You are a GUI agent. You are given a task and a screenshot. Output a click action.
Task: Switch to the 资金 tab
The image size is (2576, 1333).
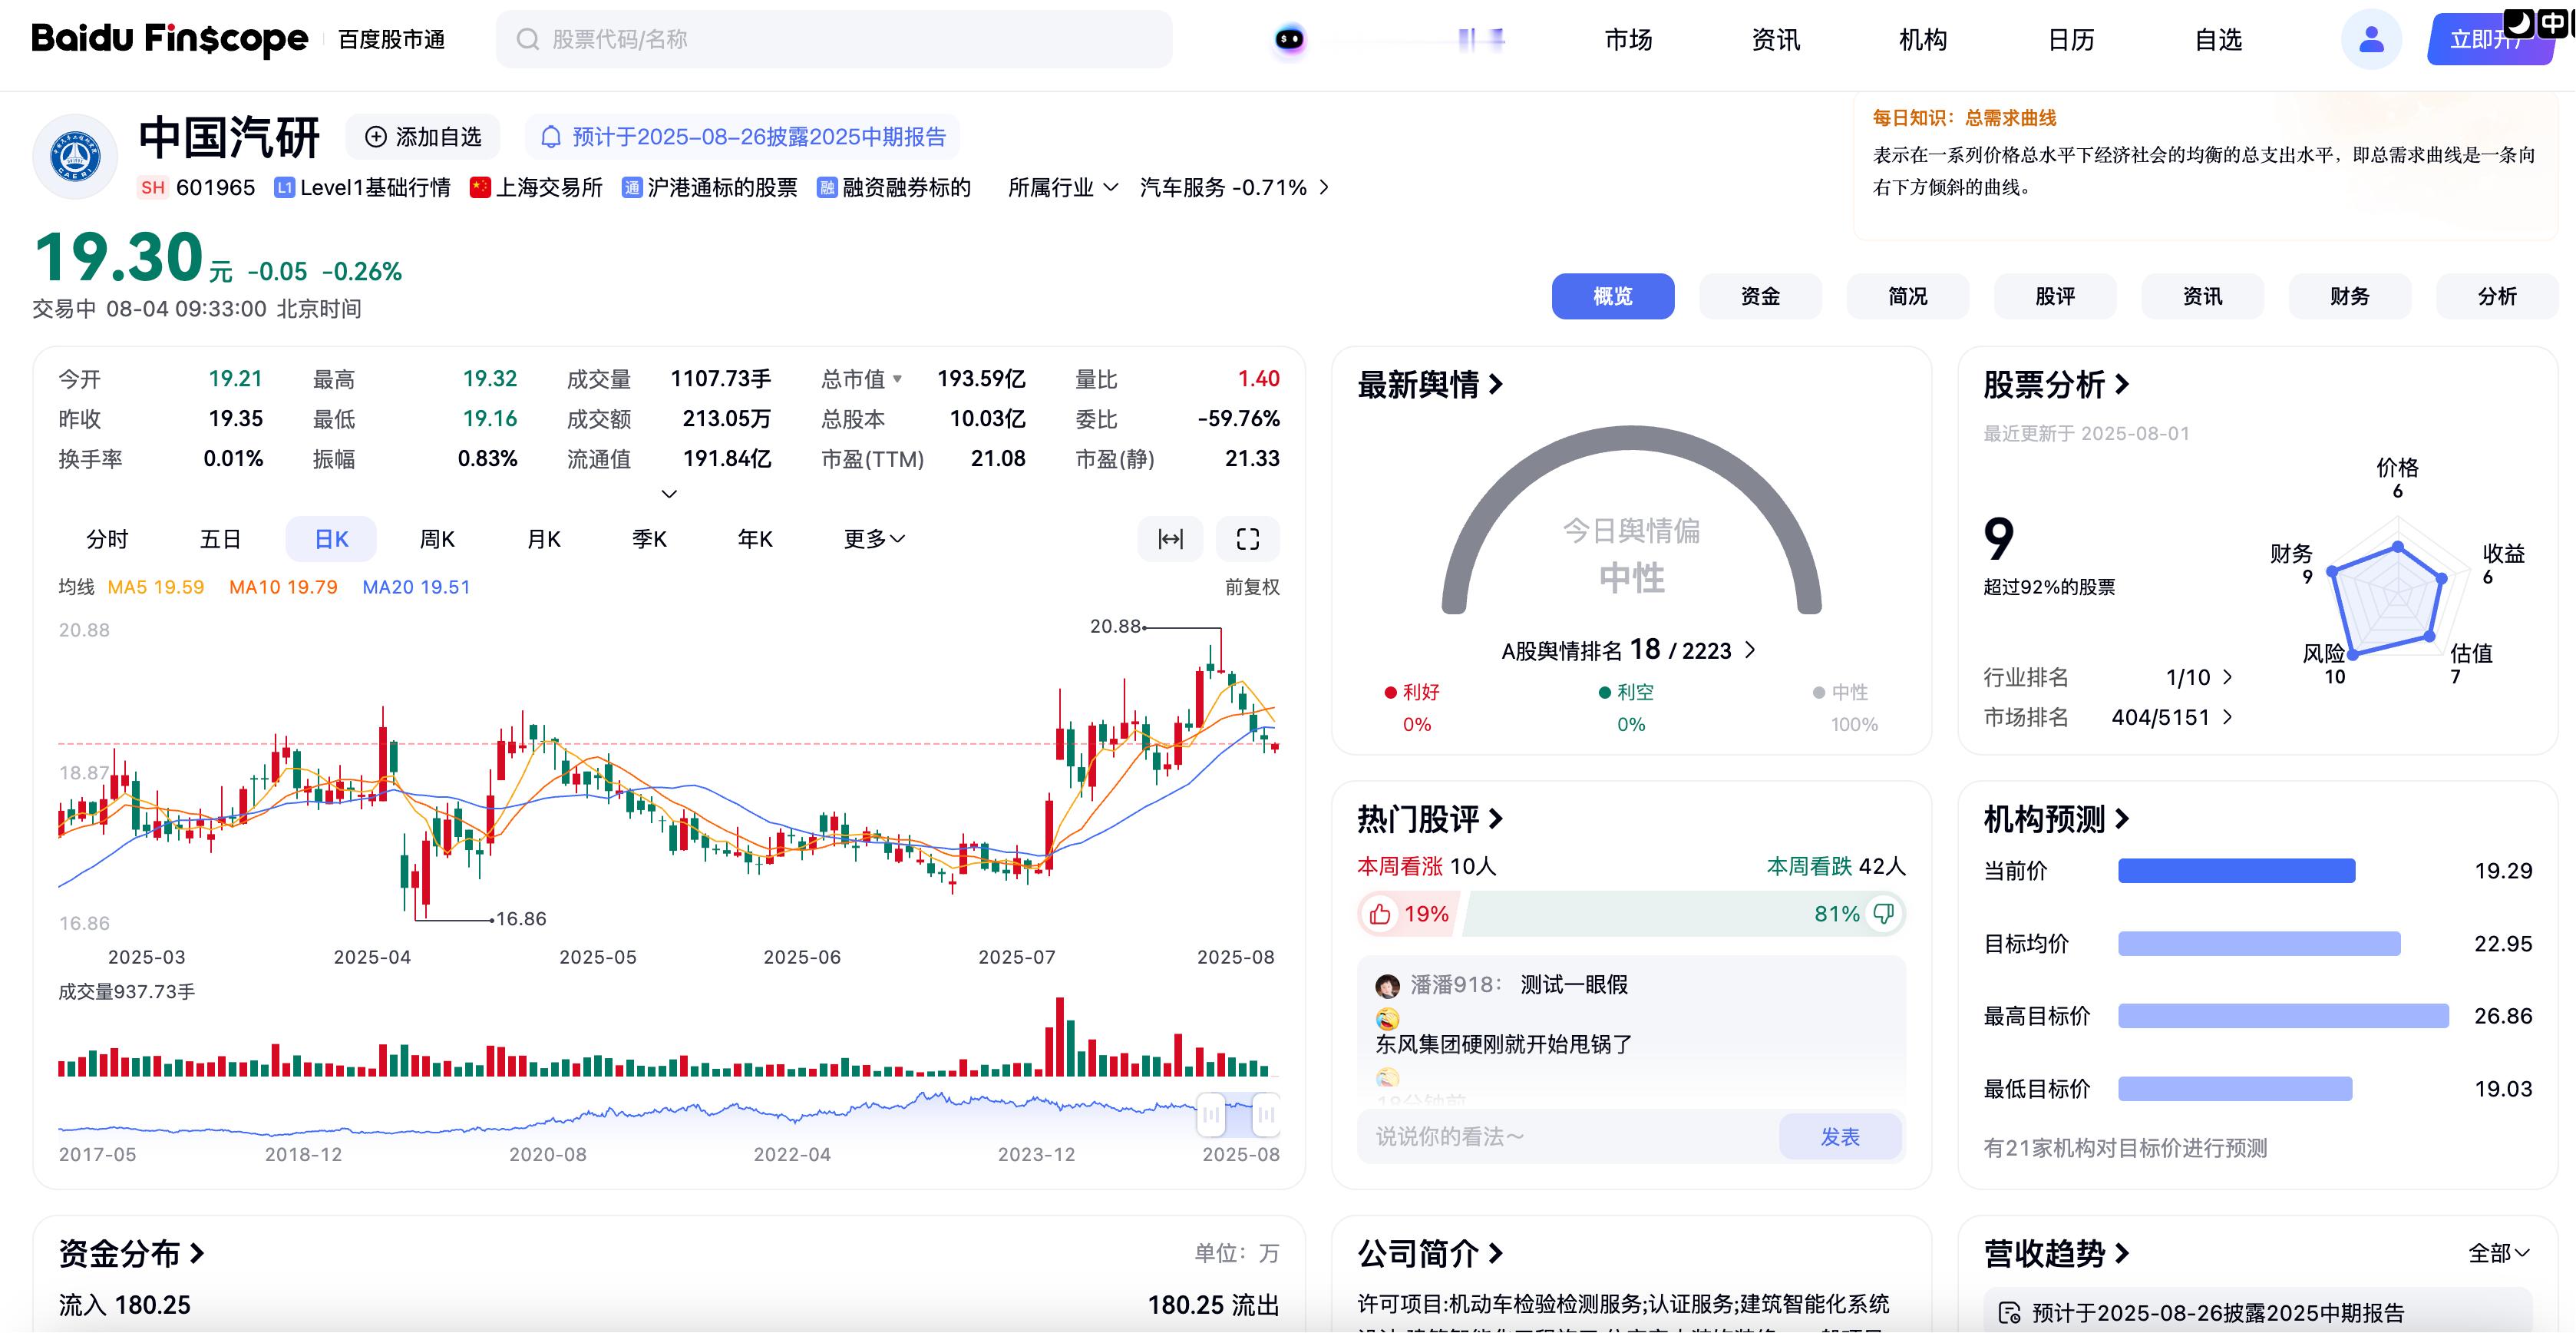1760,296
